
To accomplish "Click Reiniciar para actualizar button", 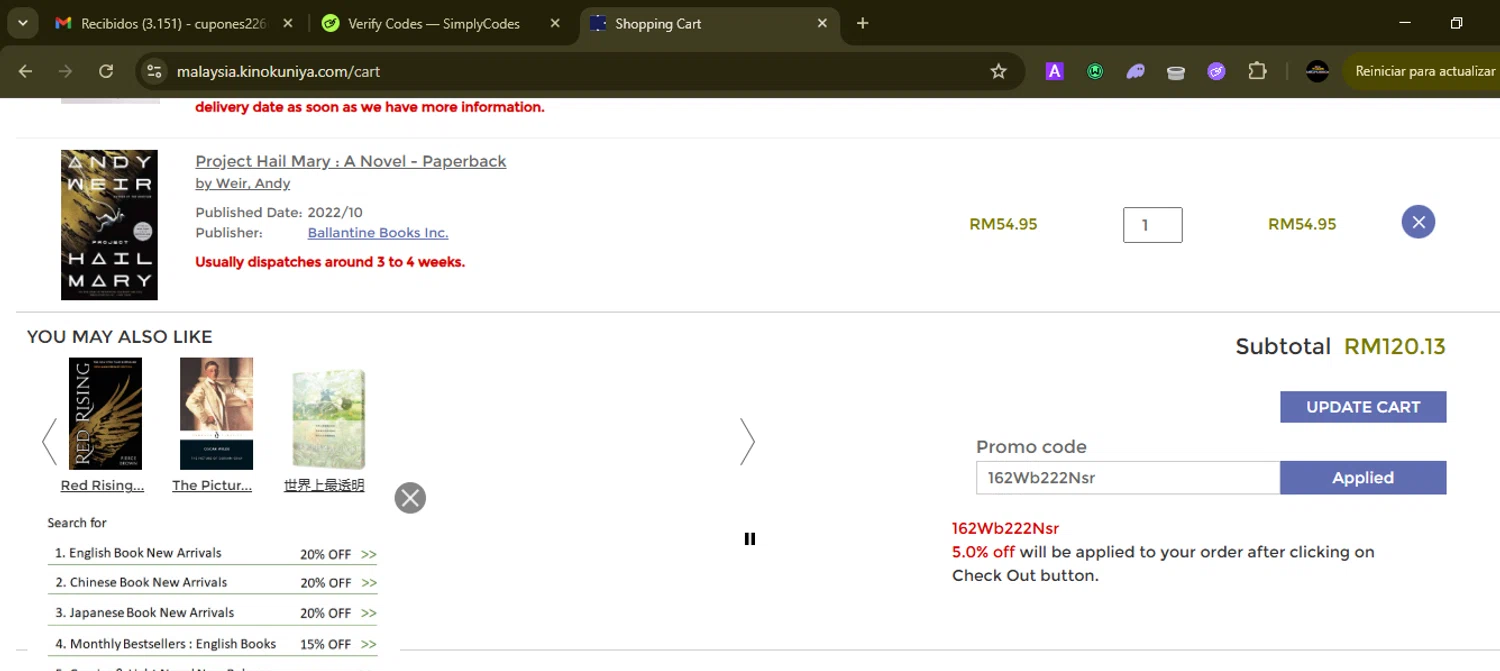I will pos(1424,71).
